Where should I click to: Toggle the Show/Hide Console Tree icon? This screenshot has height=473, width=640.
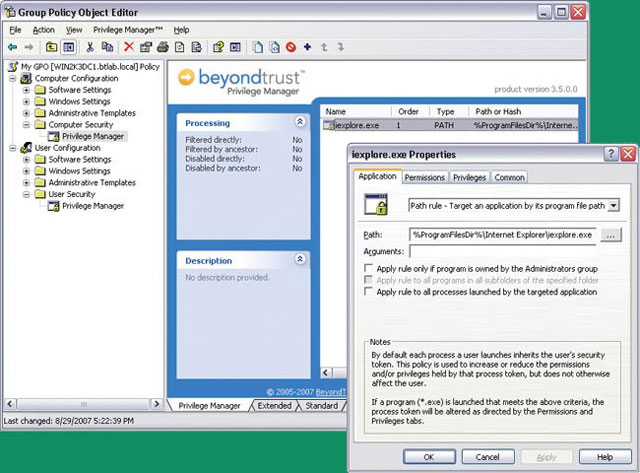69,47
